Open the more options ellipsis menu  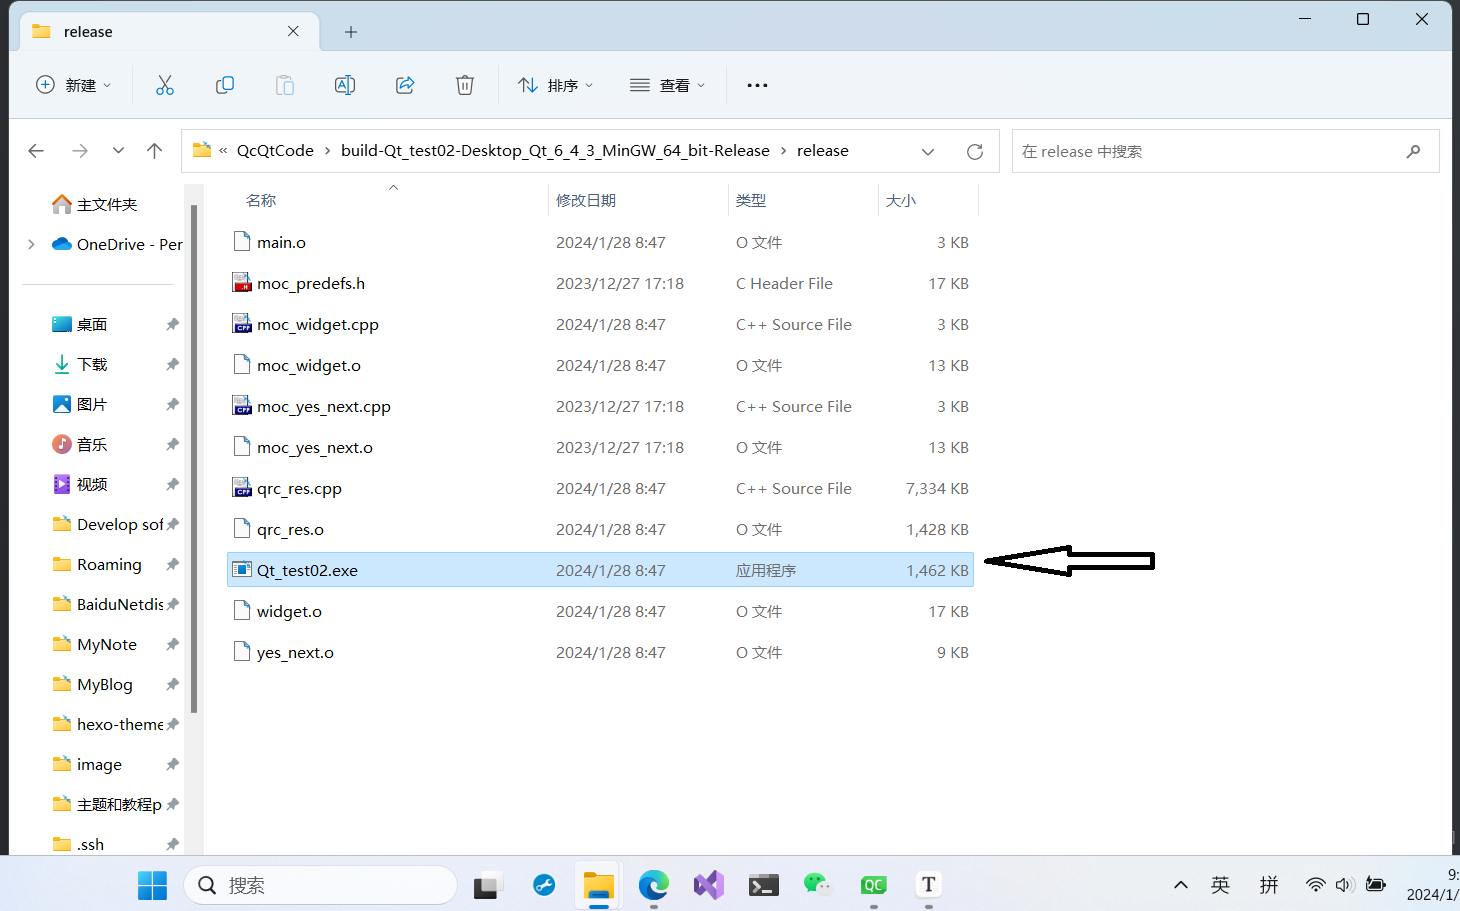(x=757, y=85)
